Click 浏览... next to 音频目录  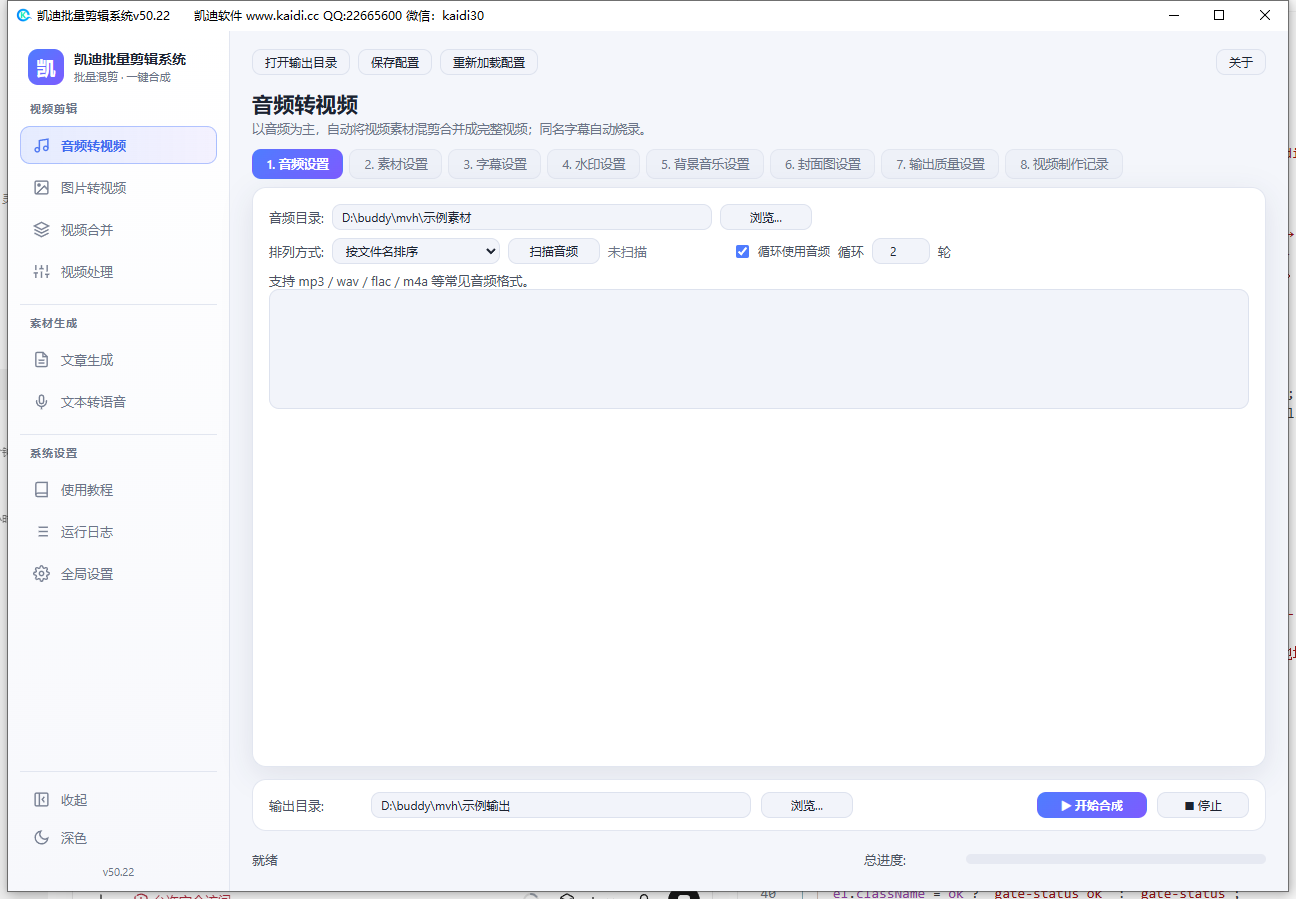[x=766, y=217]
